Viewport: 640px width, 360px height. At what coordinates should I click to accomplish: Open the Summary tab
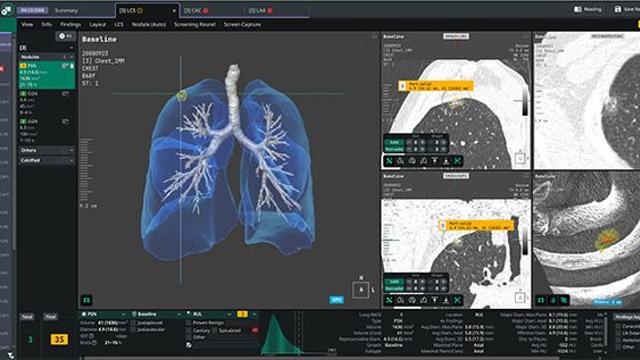pos(66,10)
